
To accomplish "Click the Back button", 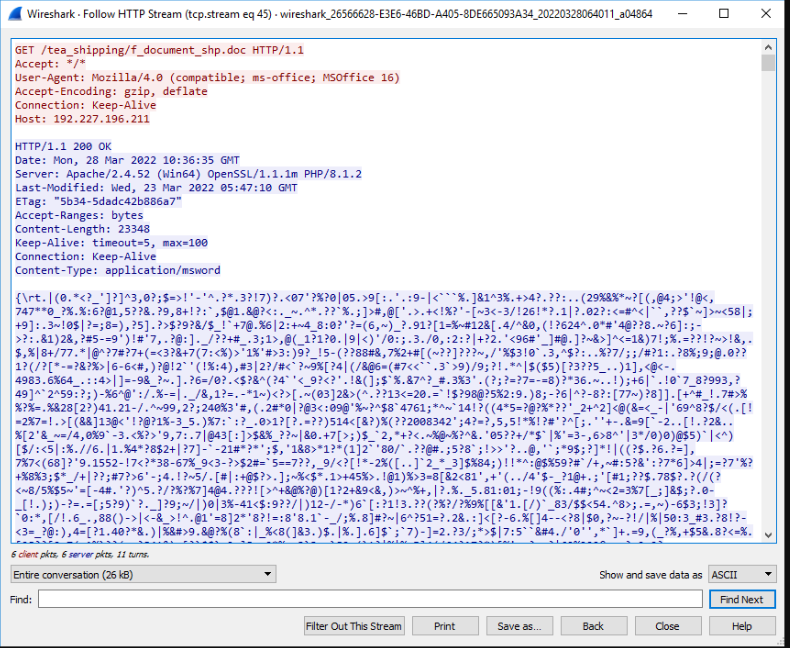I will coord(593,626).
